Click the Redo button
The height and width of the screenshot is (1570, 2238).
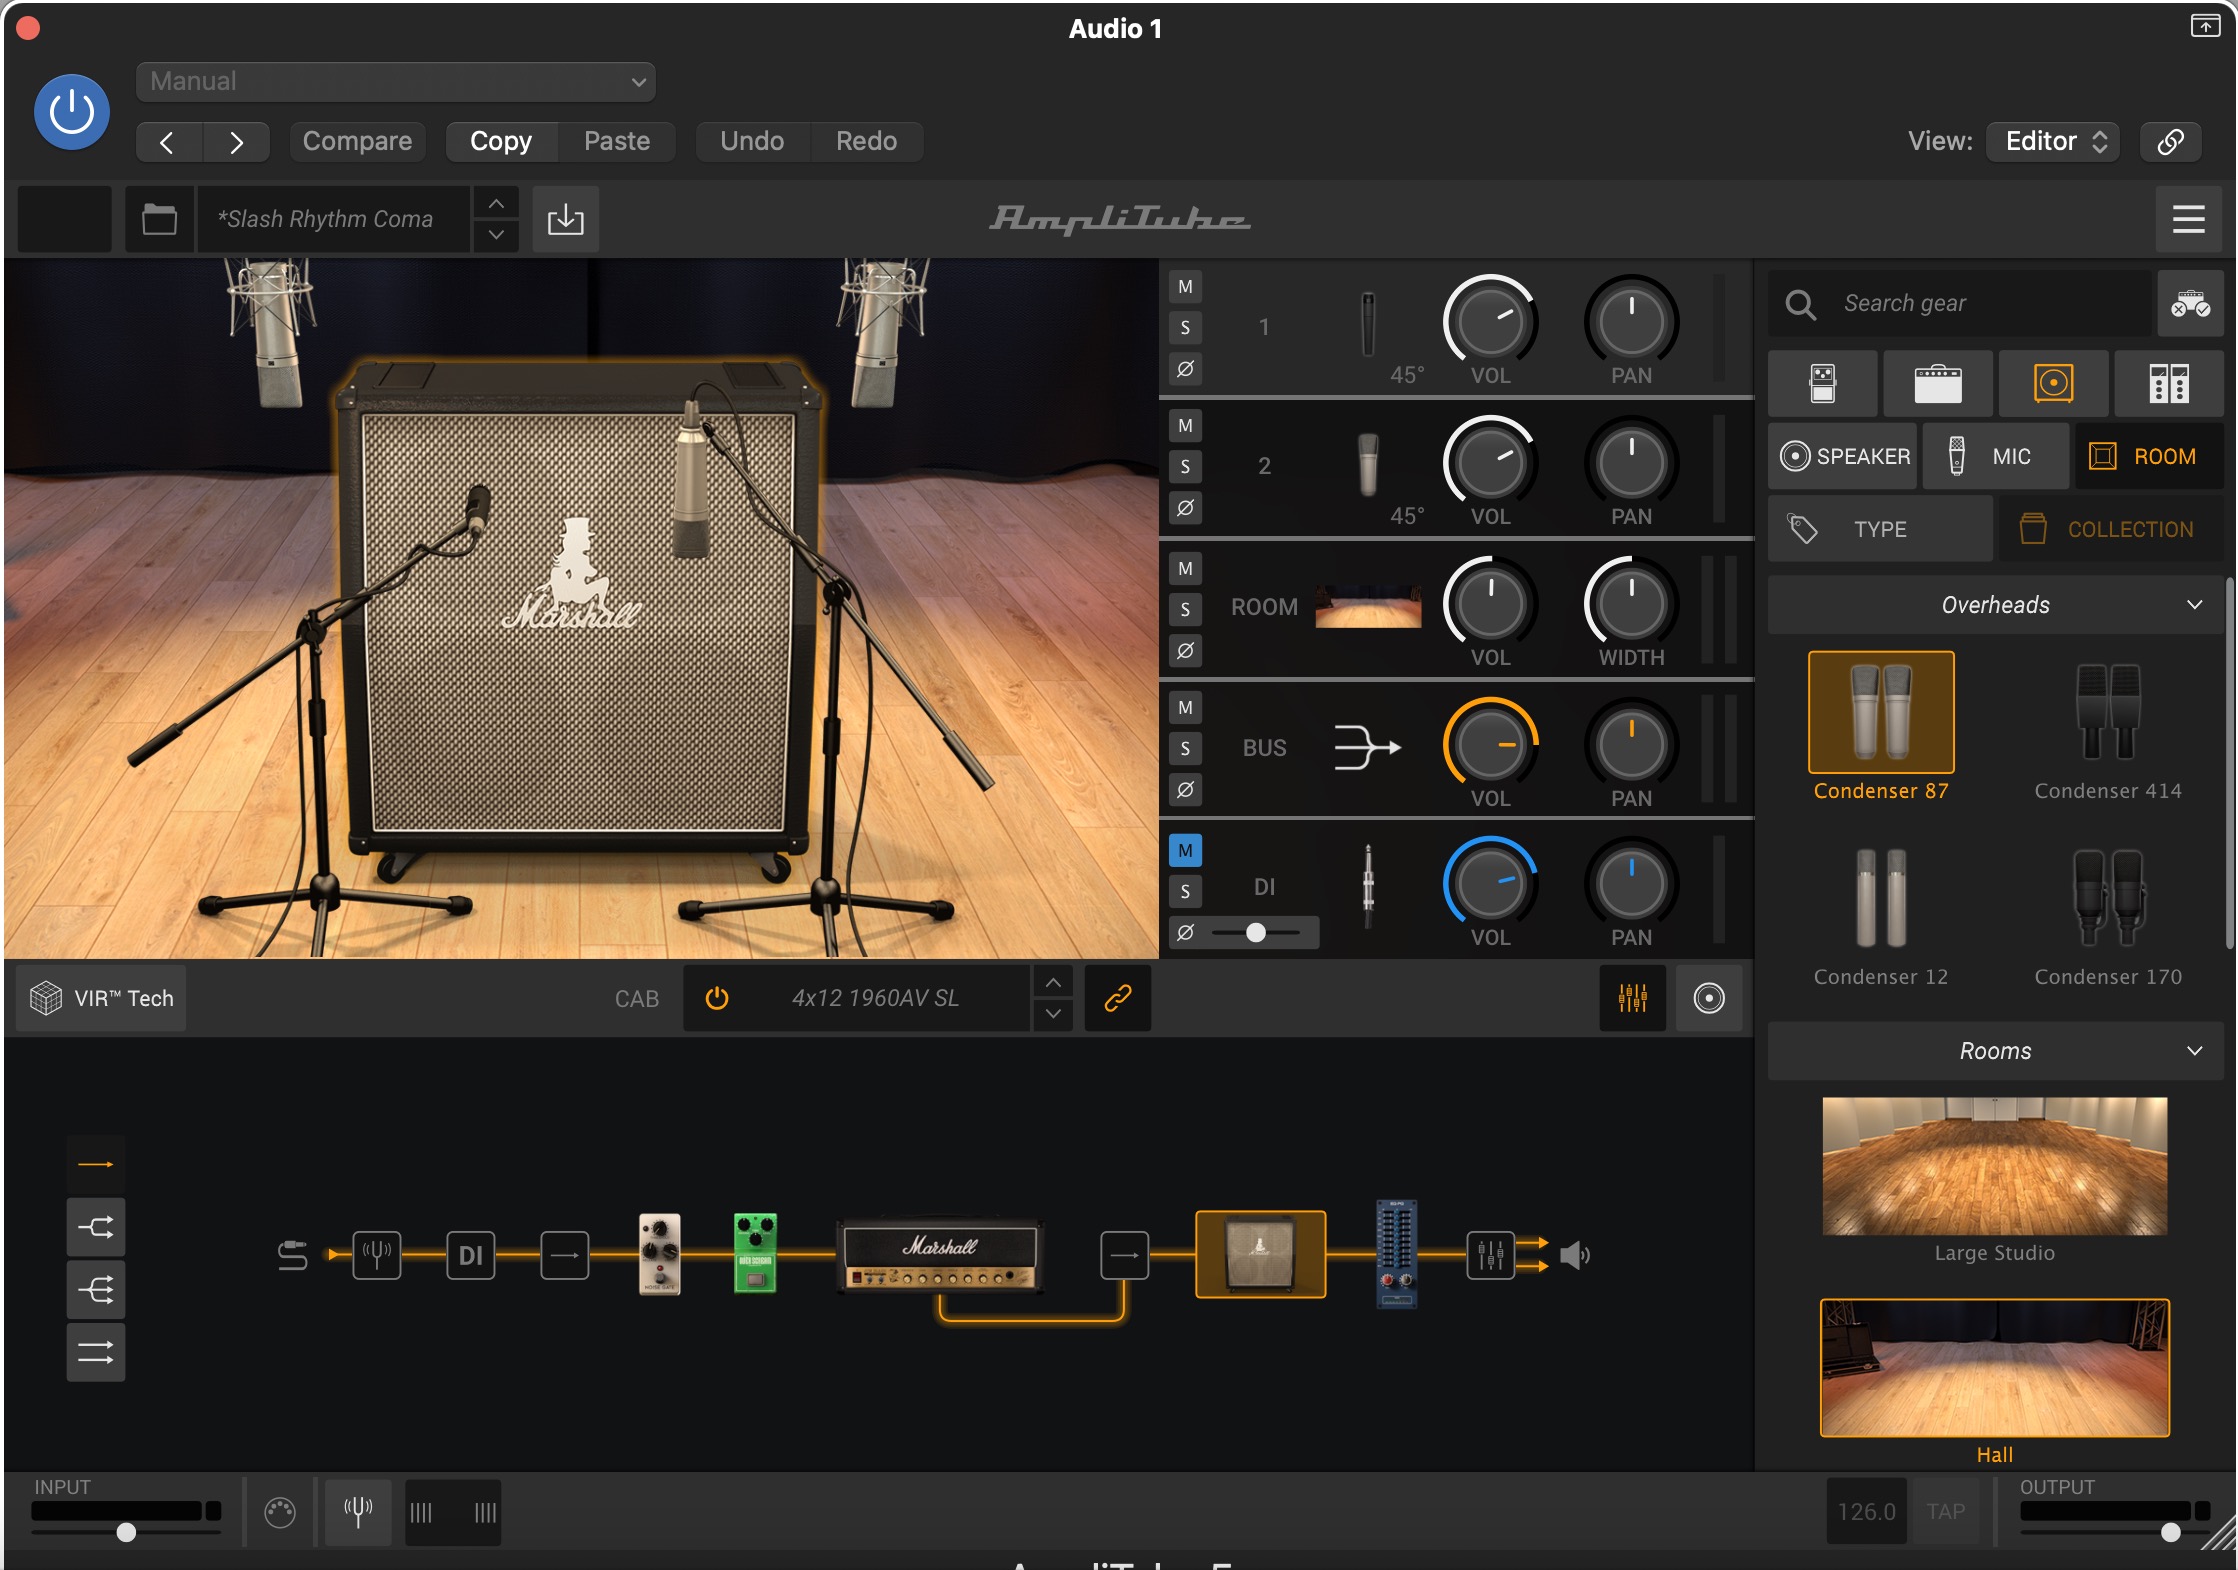866,141
